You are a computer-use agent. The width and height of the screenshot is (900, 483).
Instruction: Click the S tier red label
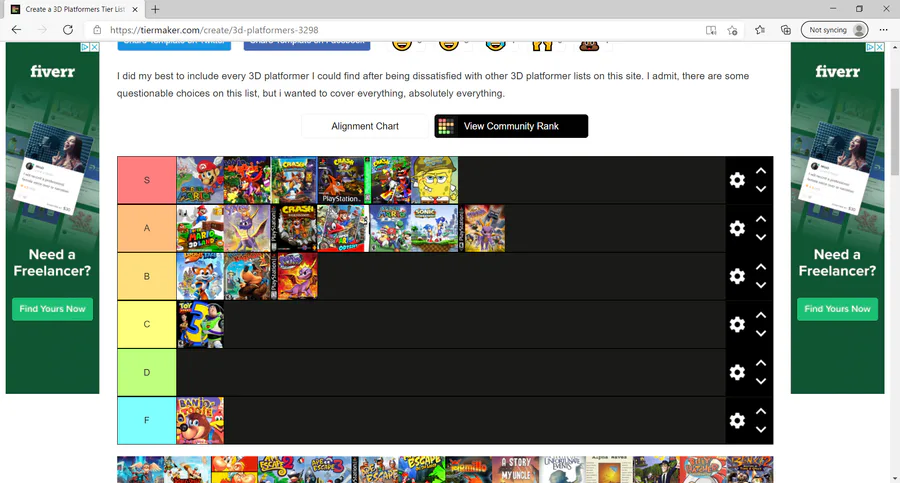(x=146, y=180)
